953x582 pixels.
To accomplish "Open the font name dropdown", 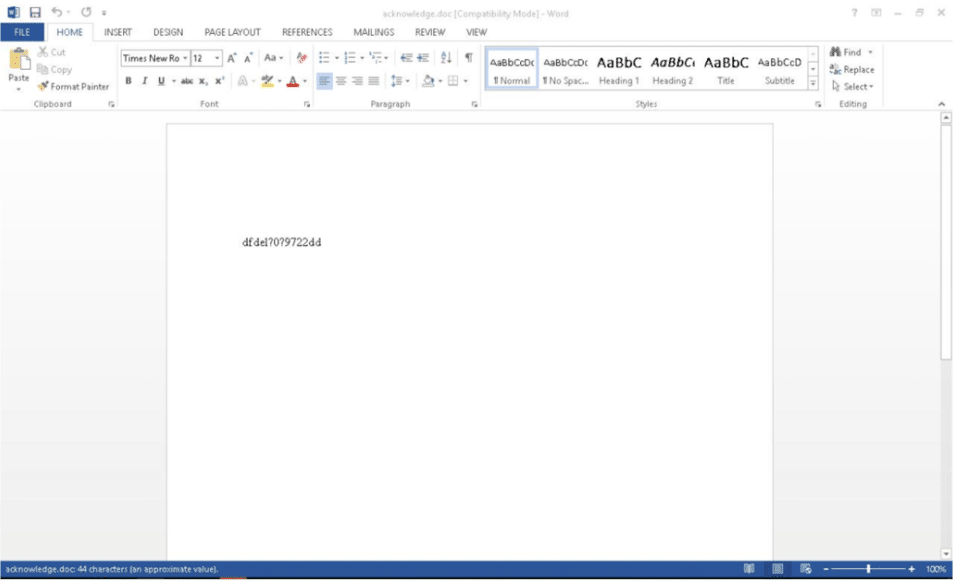I will (185, 58).
